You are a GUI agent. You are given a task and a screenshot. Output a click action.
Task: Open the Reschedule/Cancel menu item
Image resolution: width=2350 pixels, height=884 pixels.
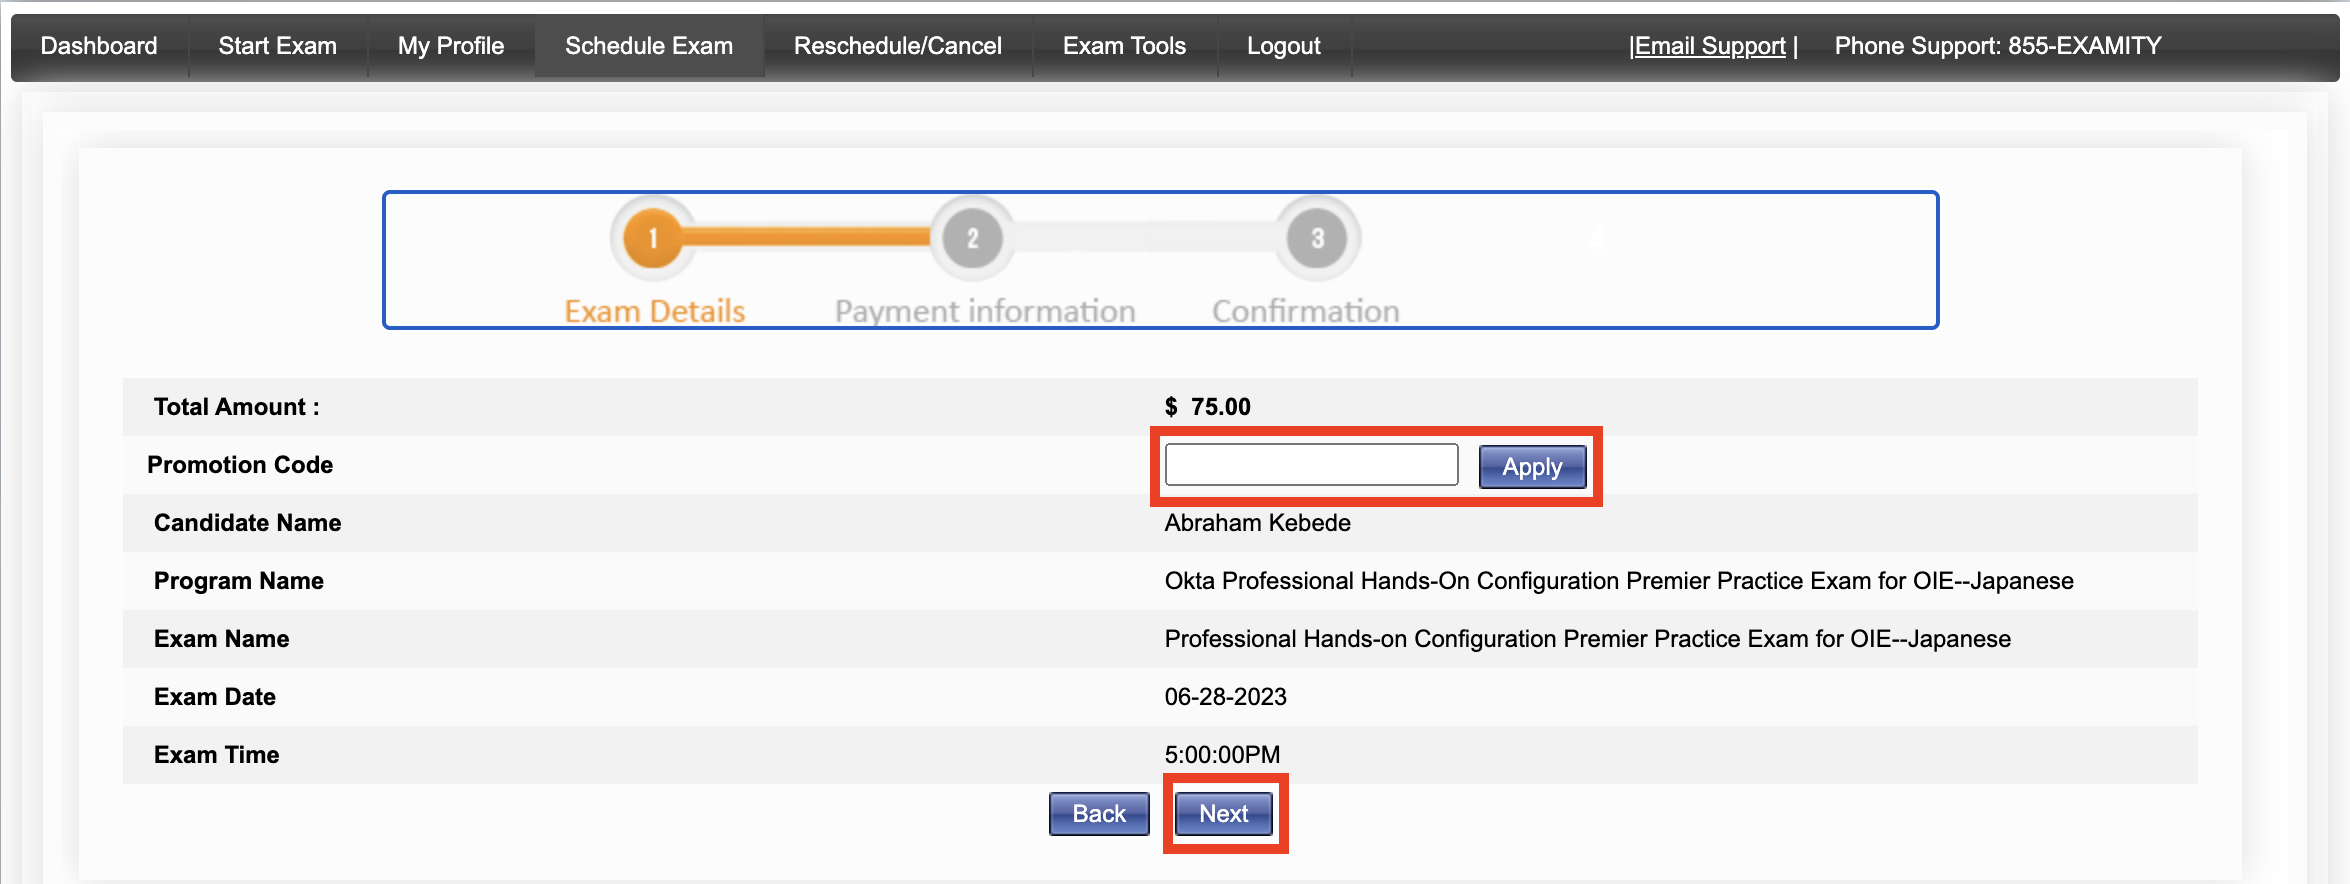pyautogui.click(x=897, y=46)
